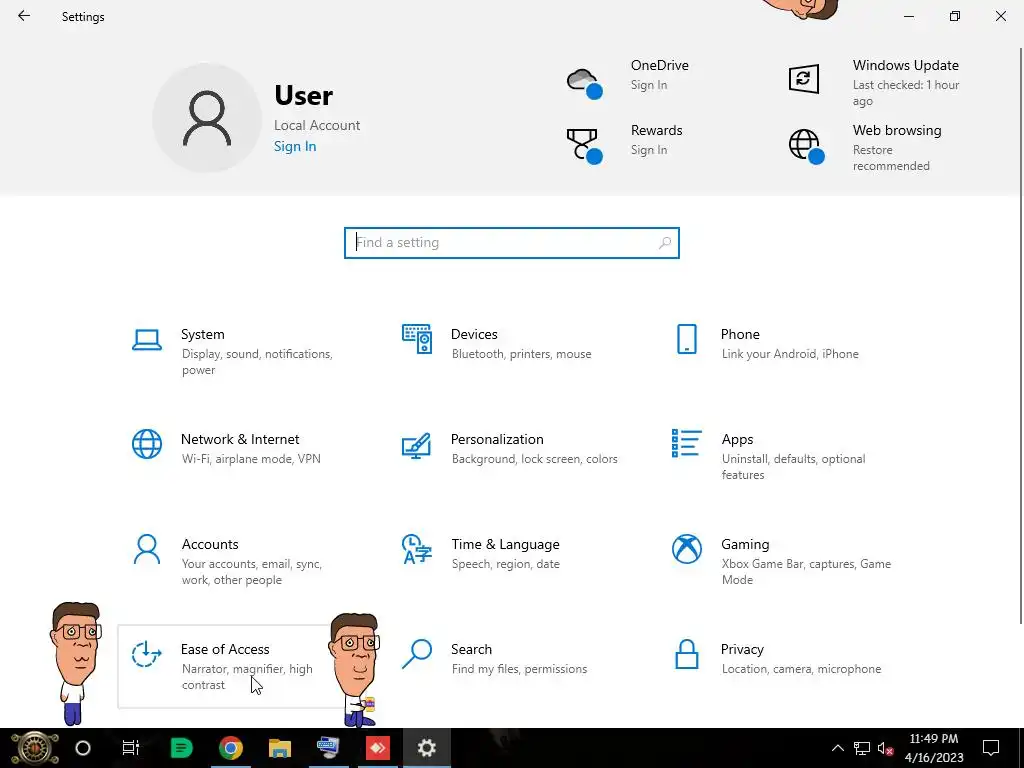Image resolution: width=1024 pixels, height=768 pixels.
Task: Open the System settings laptop icon
Action: pyautogui.click(x=147, y=340)
